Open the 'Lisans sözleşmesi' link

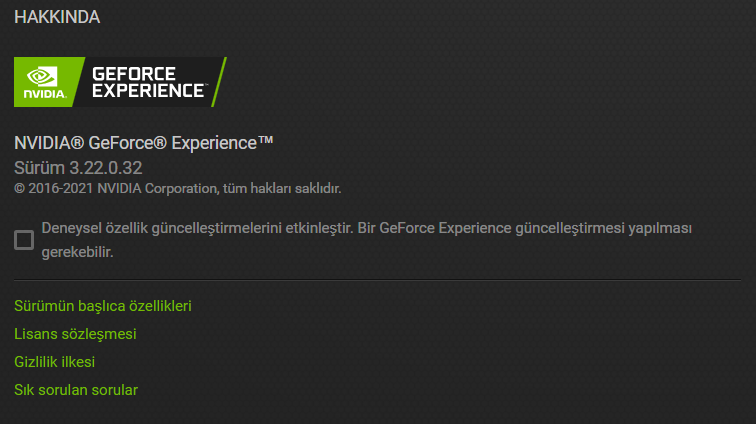75,333
